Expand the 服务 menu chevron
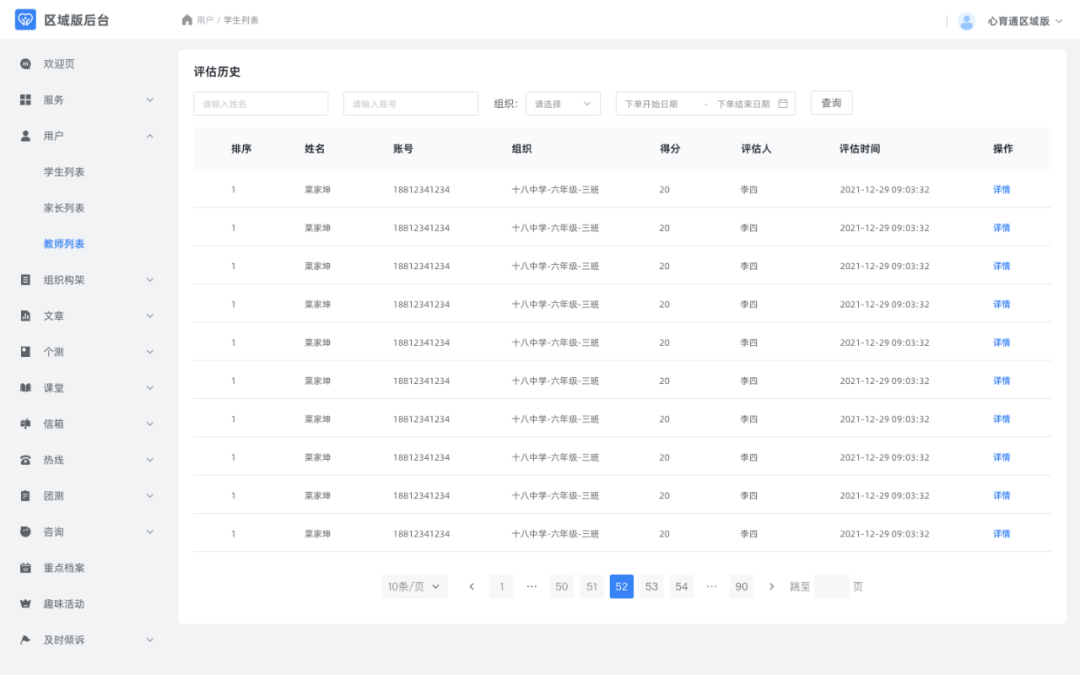The image size is (1080, 675). [x=150, y=100]
